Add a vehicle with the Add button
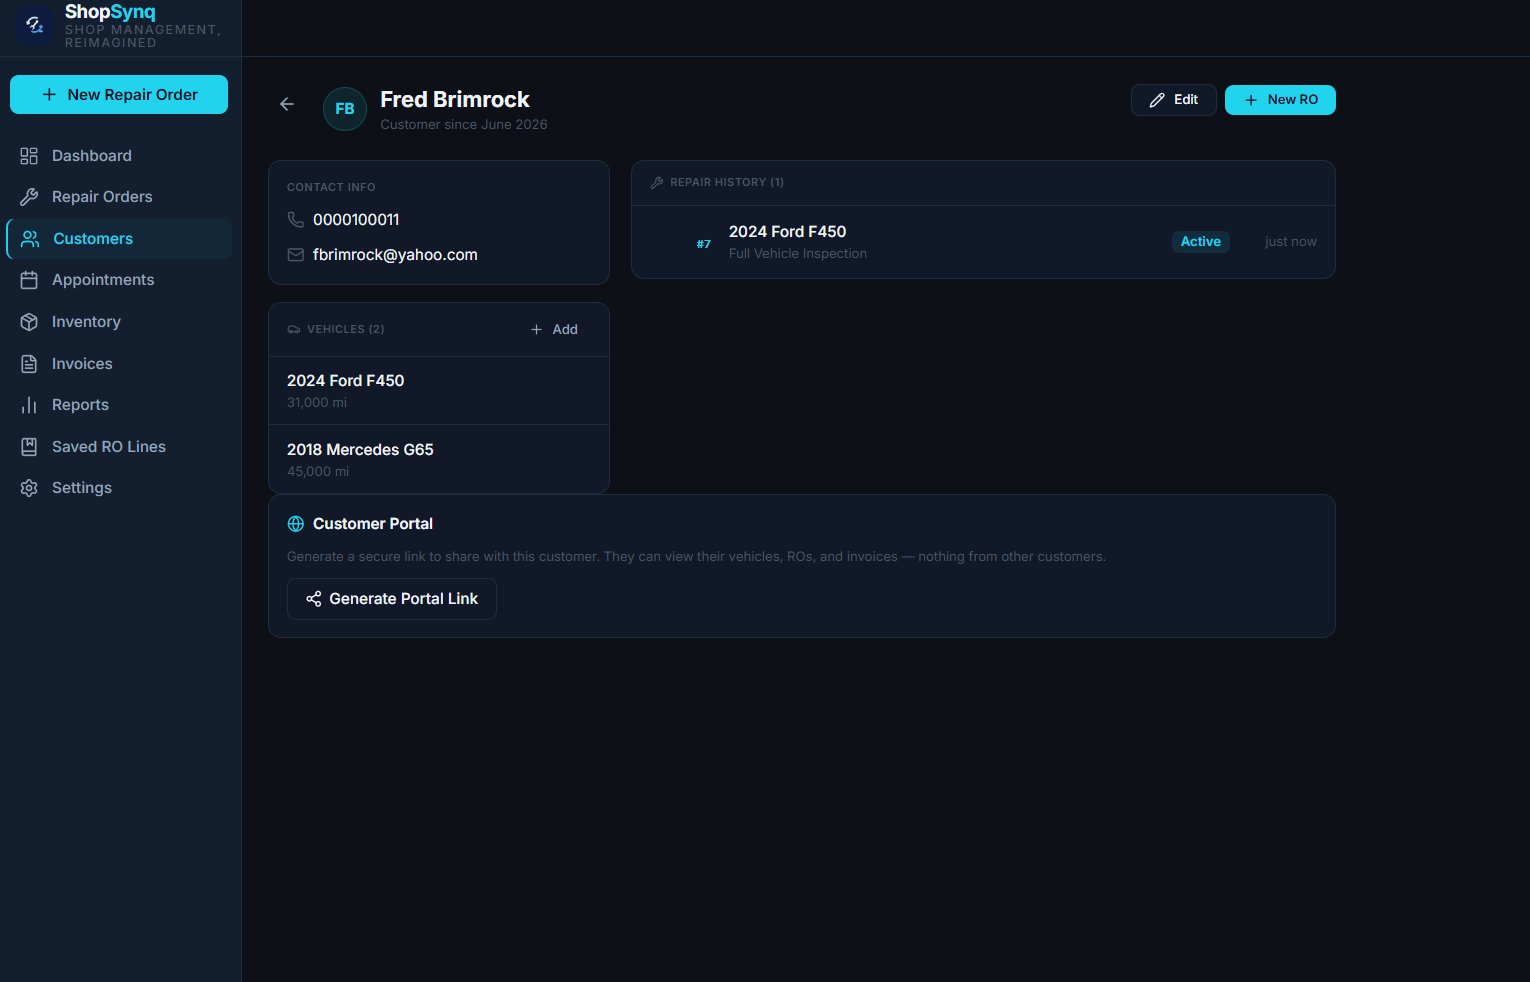1530x982 pixels. [x=554, y=329]
